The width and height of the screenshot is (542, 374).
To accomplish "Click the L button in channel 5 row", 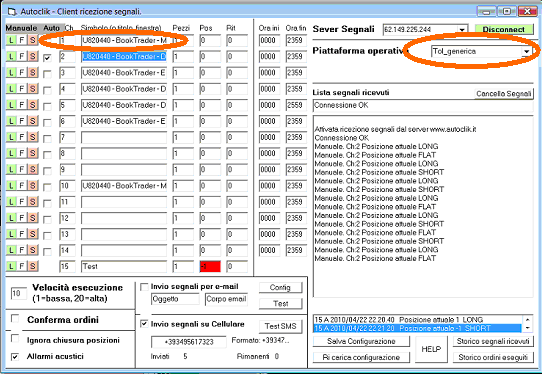I will [11, 105].
